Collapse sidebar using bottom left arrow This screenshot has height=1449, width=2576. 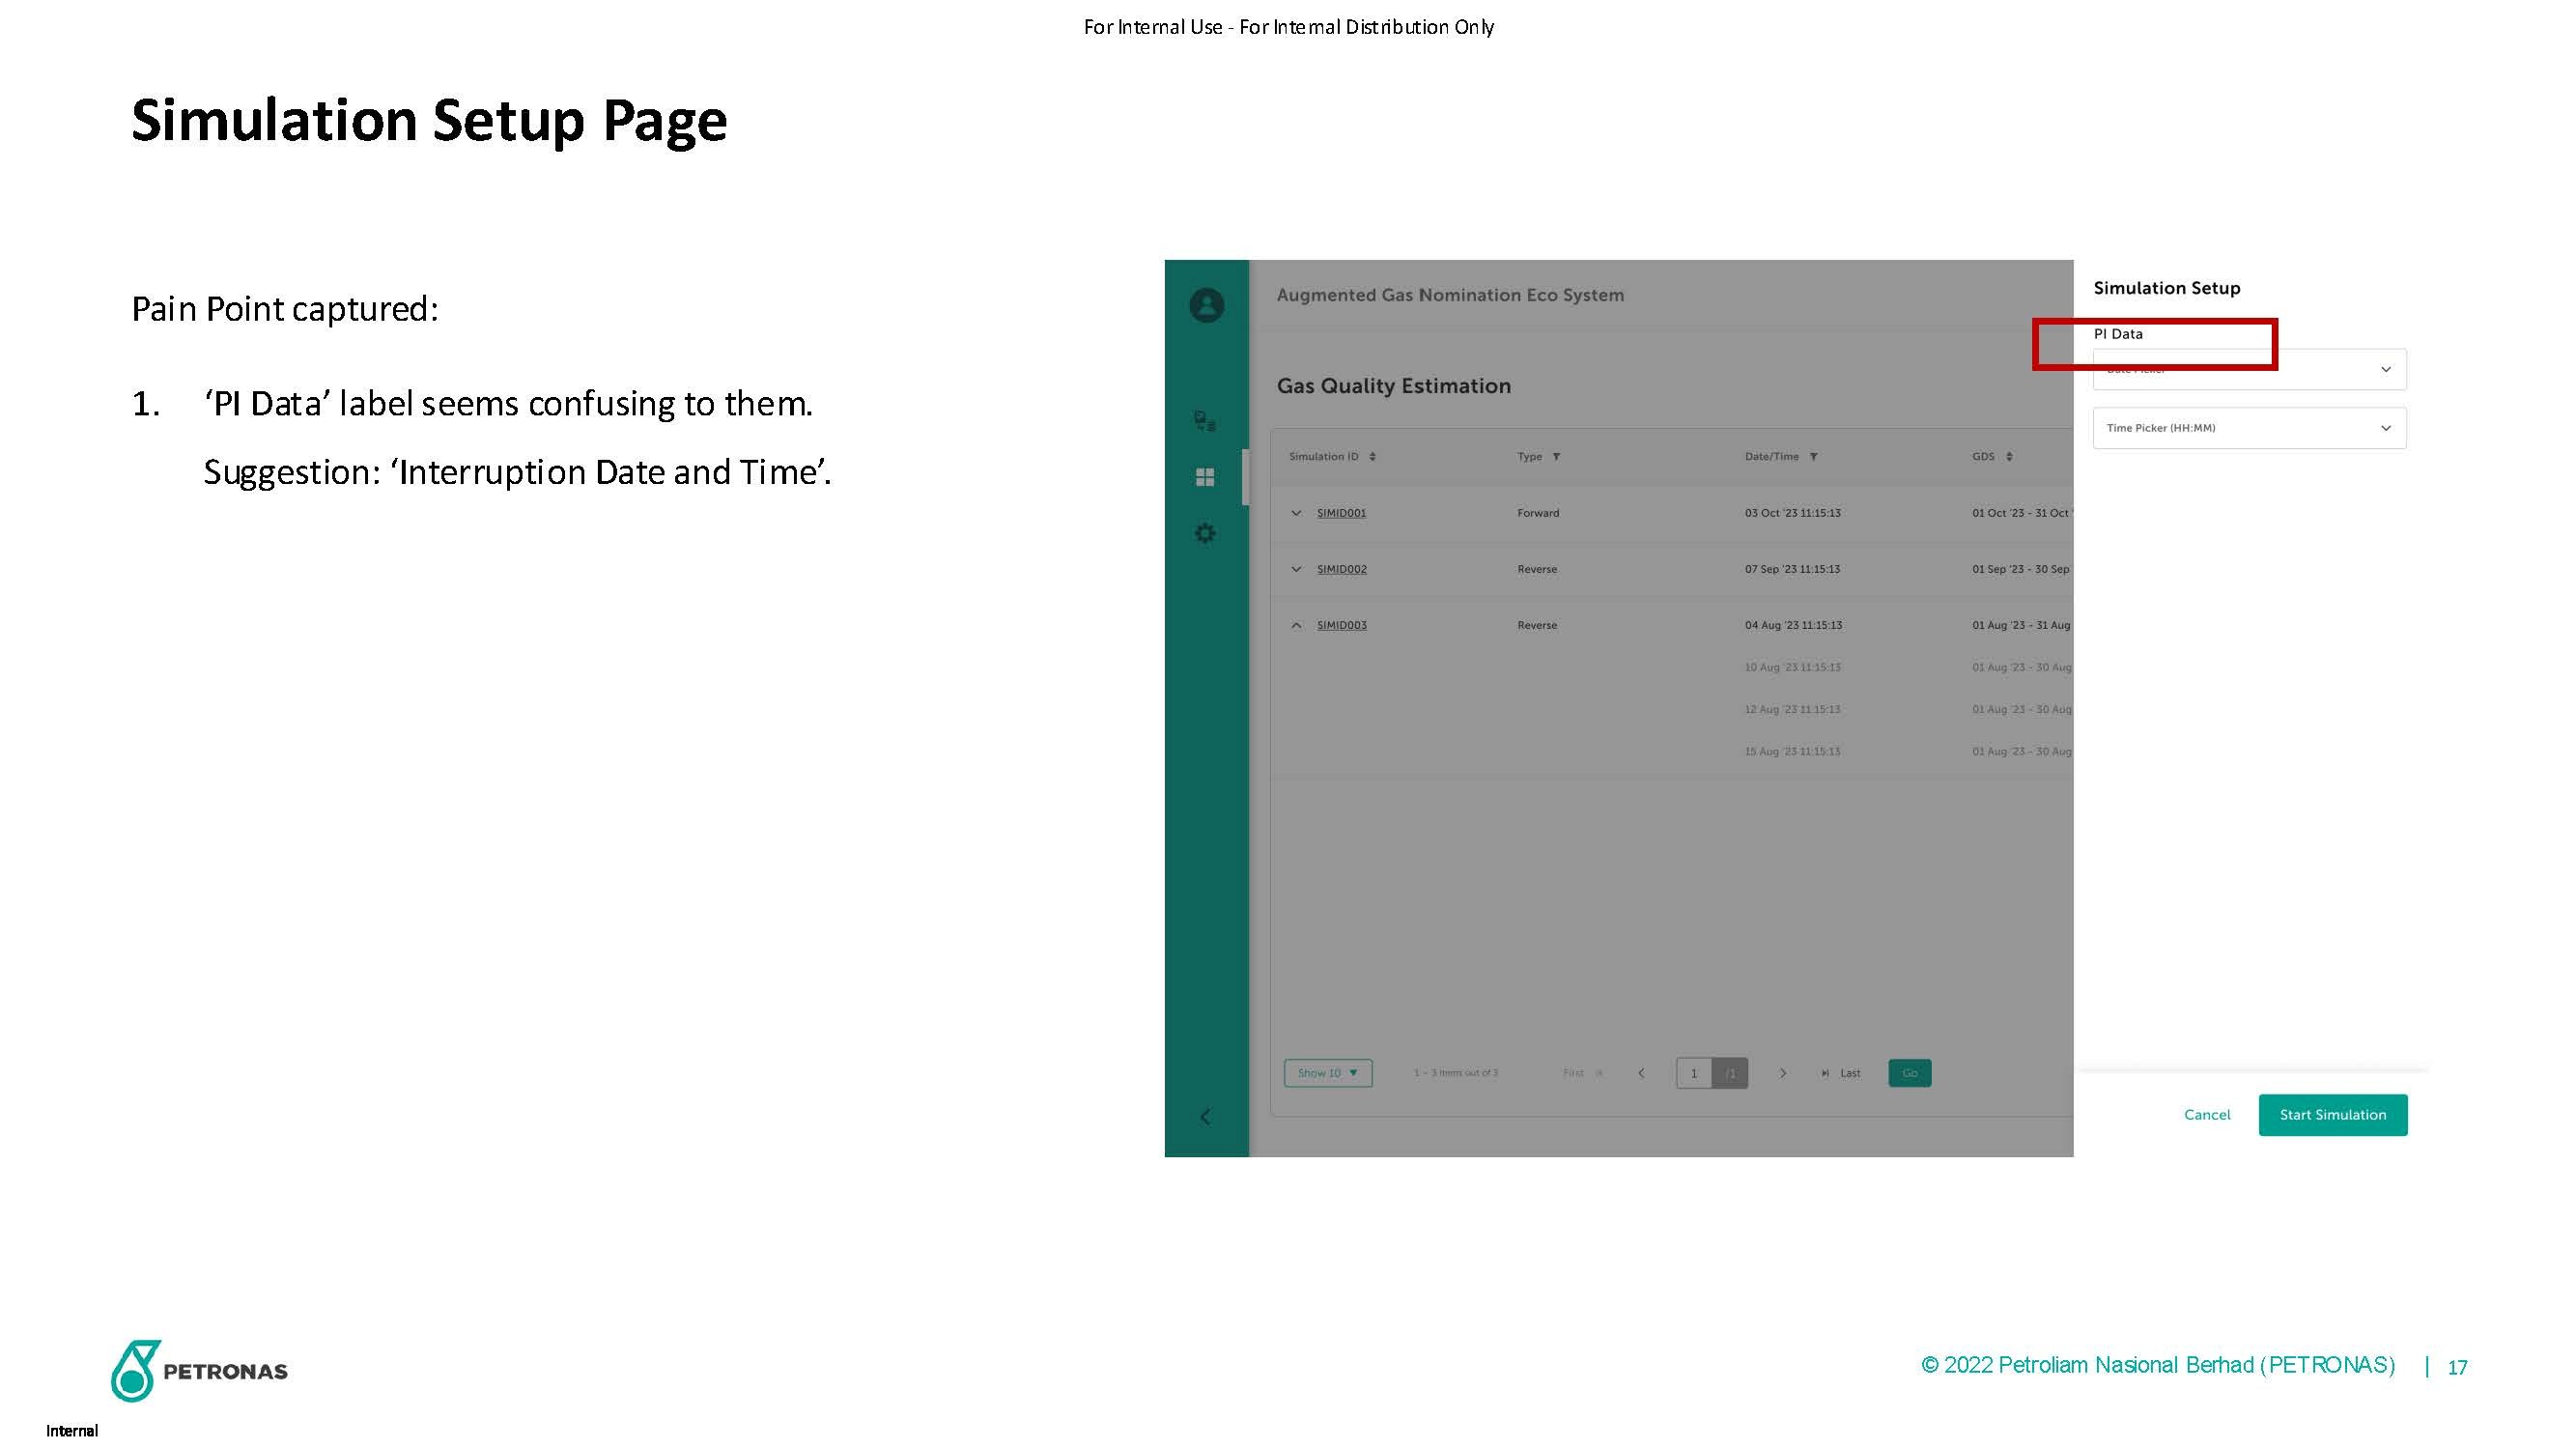(x=1205, y=1116)
